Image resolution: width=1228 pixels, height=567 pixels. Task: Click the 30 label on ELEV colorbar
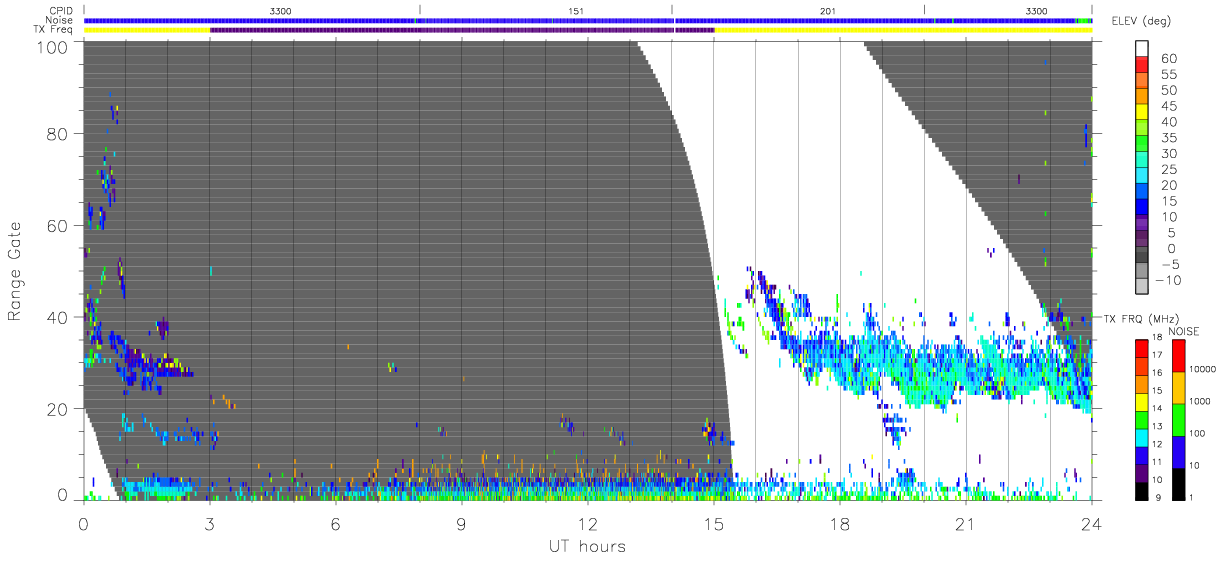(x=1169, y=154)
